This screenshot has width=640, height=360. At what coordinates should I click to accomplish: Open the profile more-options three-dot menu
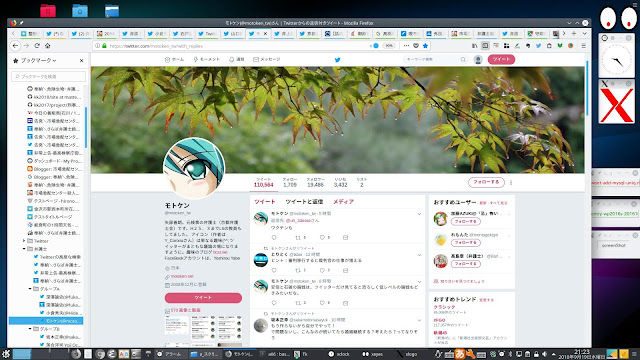511,182
